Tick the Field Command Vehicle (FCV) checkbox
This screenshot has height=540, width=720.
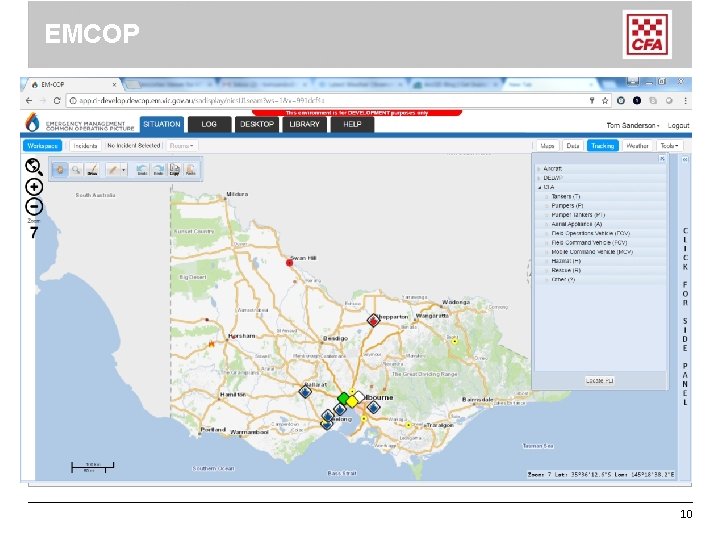pyautogui.click(x=547, y=242)
